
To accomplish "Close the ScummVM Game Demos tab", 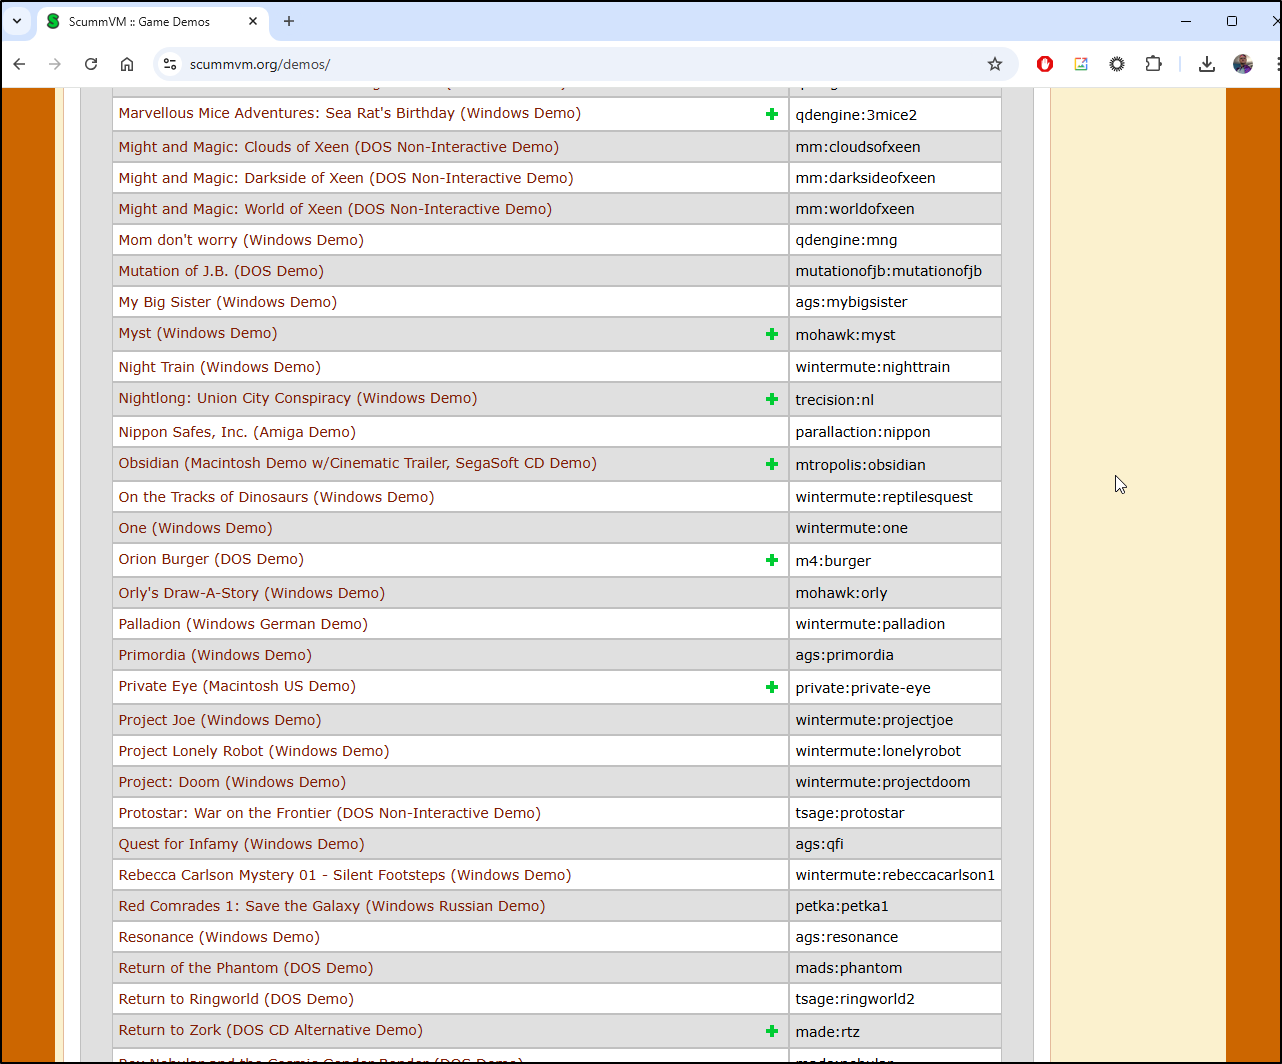I will [253, 21].
